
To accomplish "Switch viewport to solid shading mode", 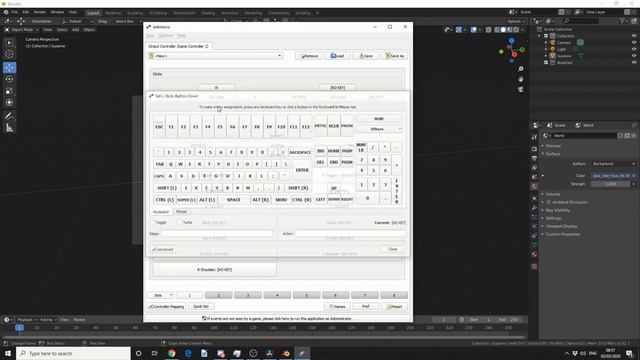I will point(503,29).
